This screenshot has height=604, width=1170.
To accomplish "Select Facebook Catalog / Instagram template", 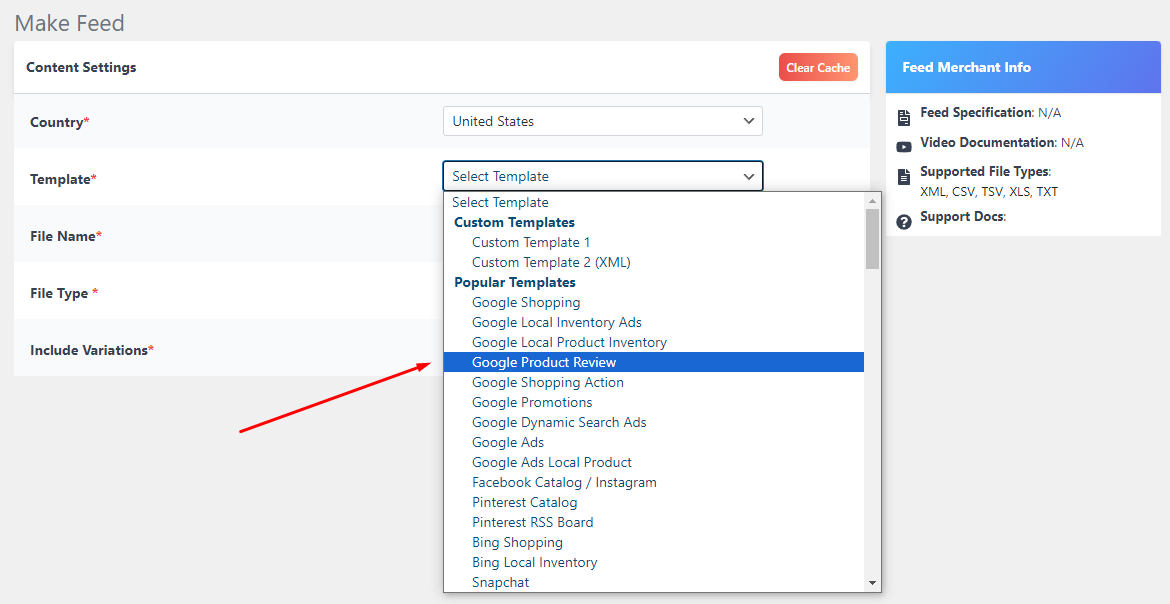I will click(x=564, y=481).
